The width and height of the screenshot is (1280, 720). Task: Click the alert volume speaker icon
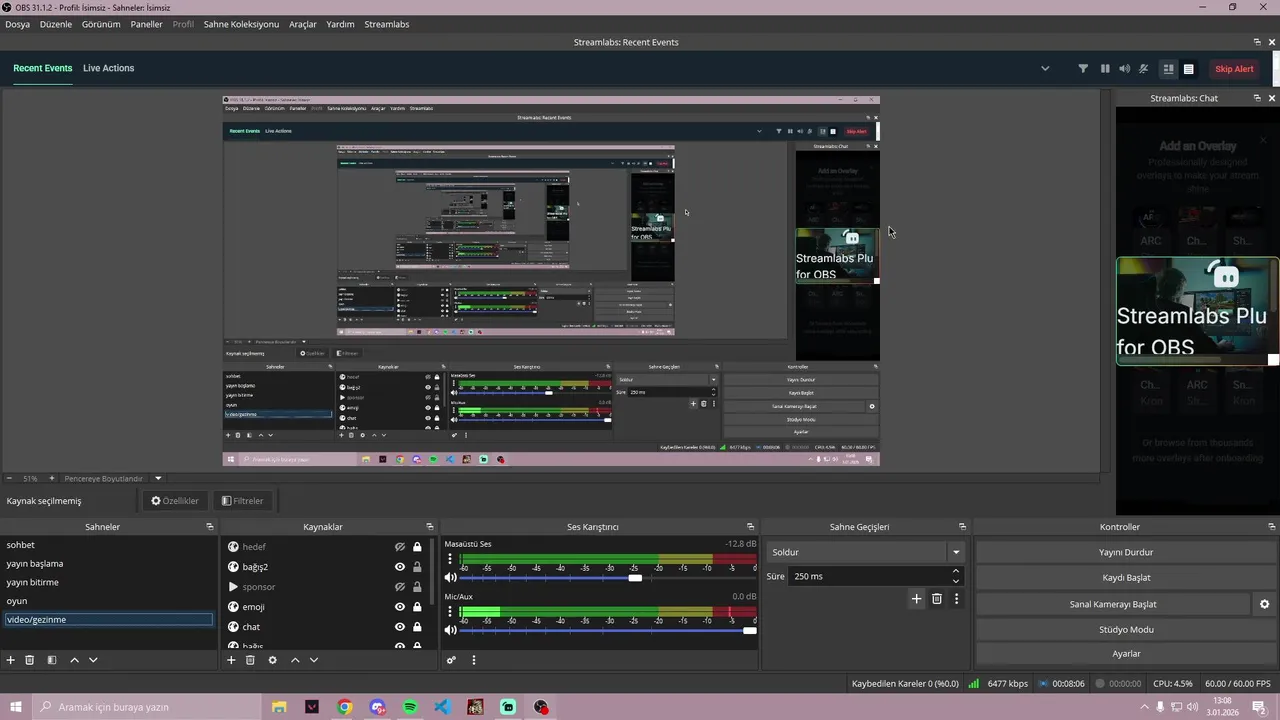point(1125,69)
